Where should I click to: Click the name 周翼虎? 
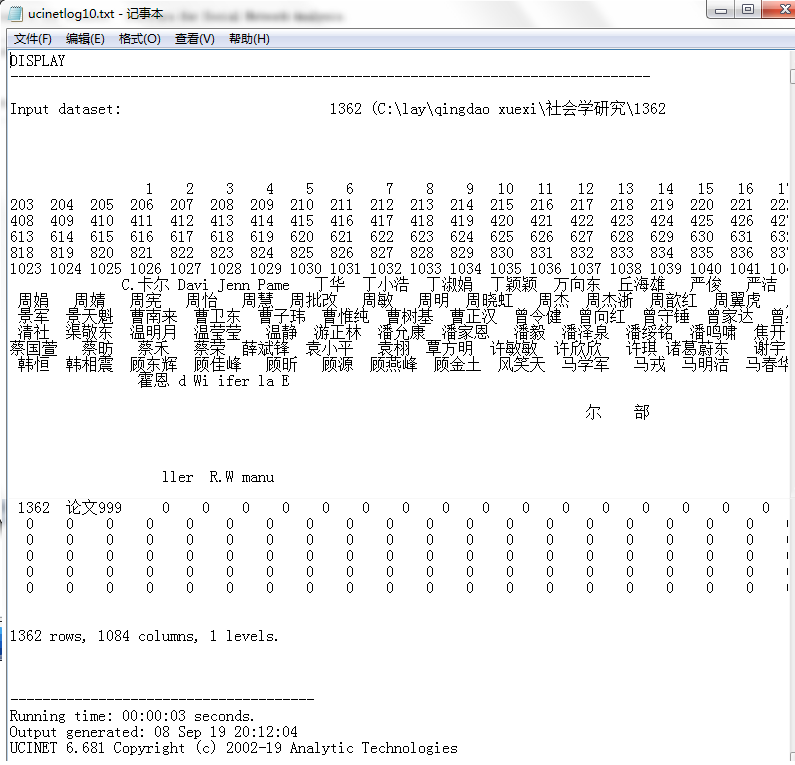[737, 300]
